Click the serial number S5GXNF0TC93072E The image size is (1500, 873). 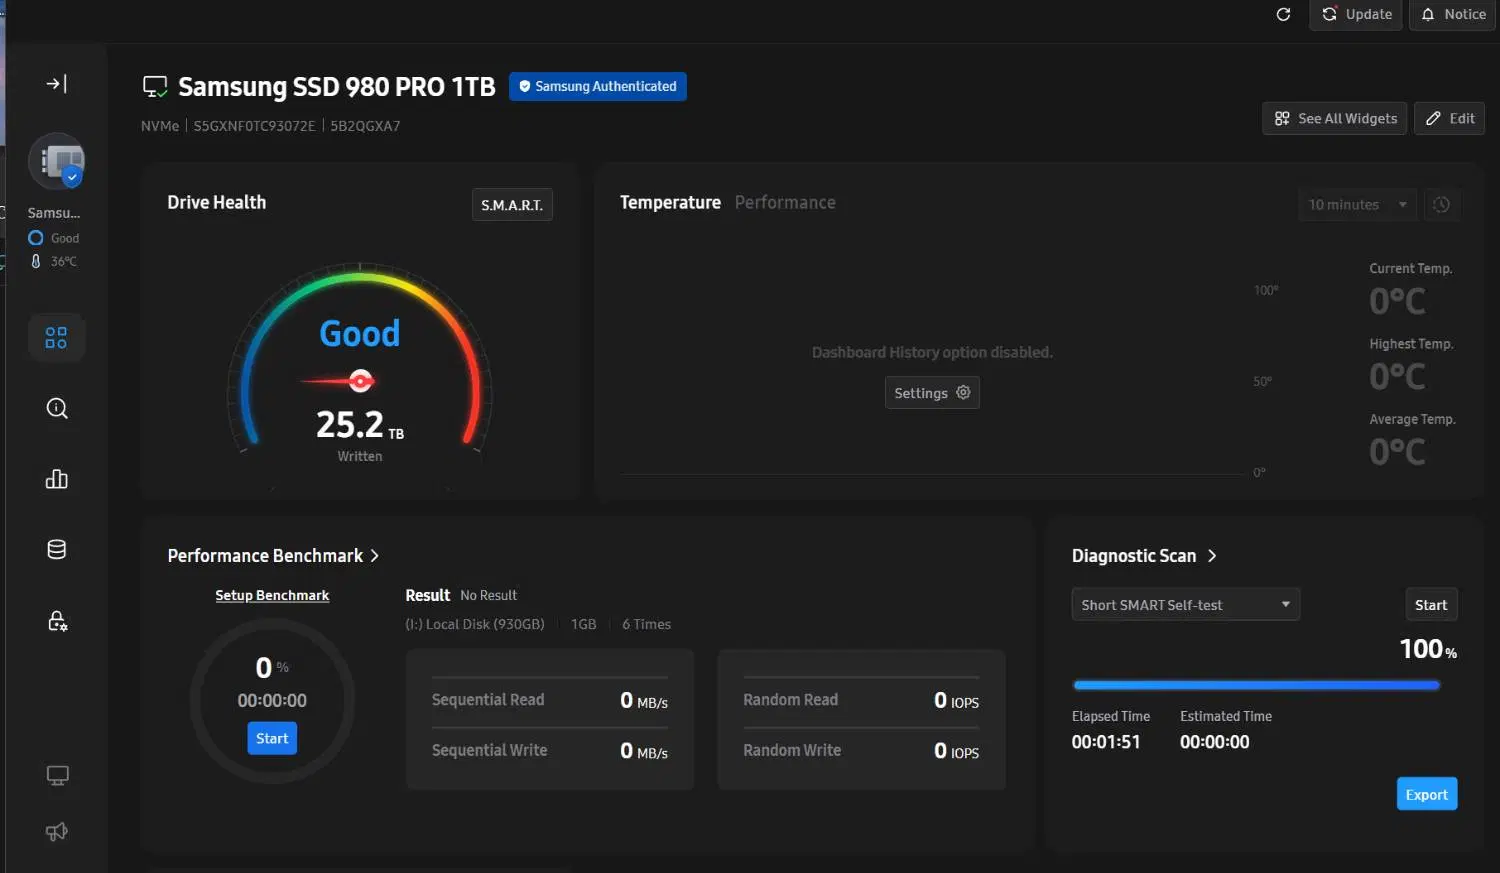[x=254, y=126]
